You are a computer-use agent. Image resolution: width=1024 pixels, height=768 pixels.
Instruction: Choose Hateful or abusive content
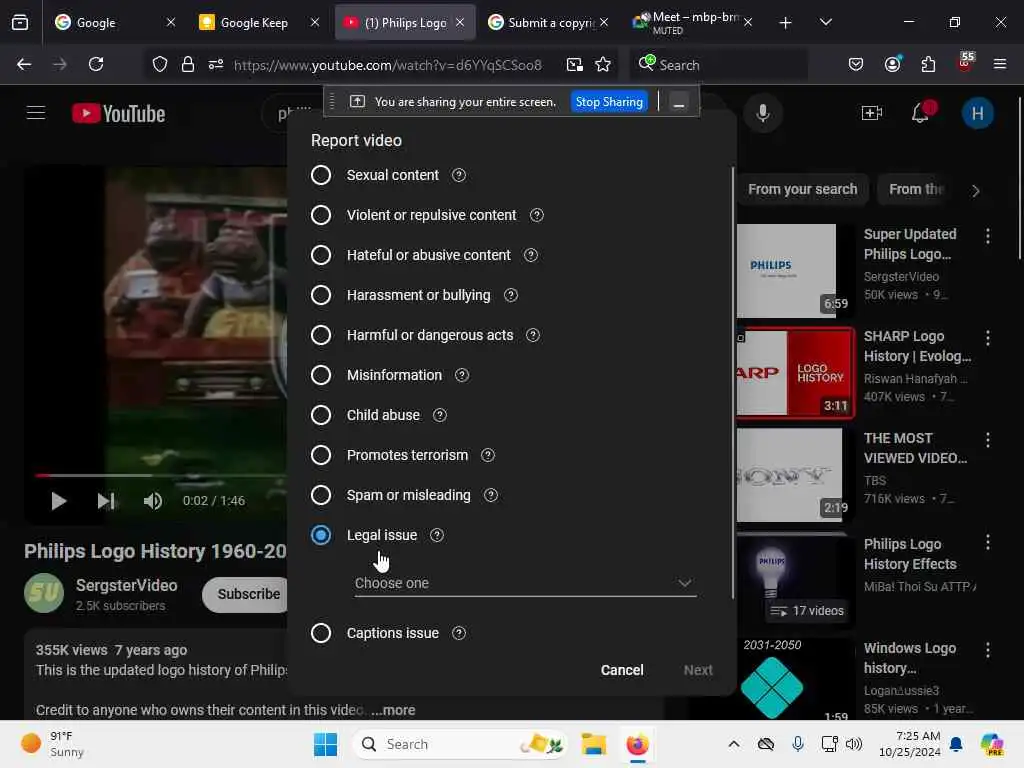pyautogui.click(x=321, y=255)
